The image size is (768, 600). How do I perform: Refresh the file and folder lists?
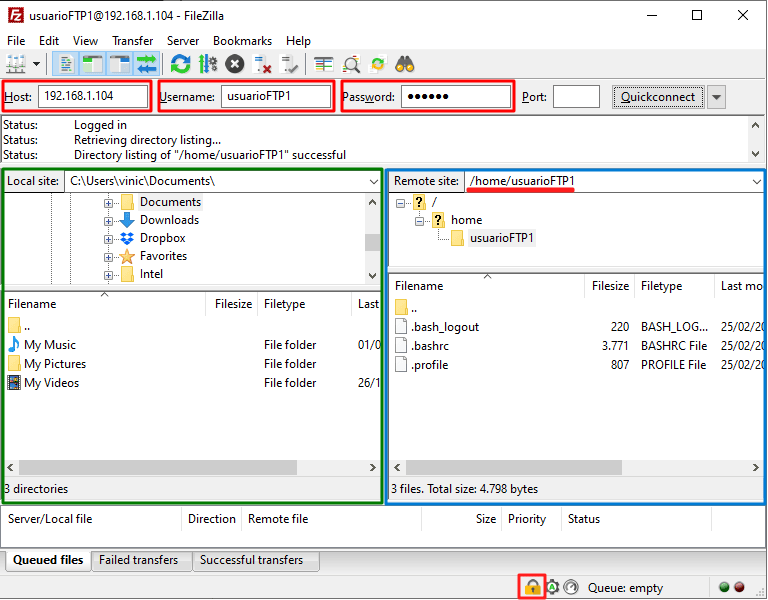coord(180,64)
